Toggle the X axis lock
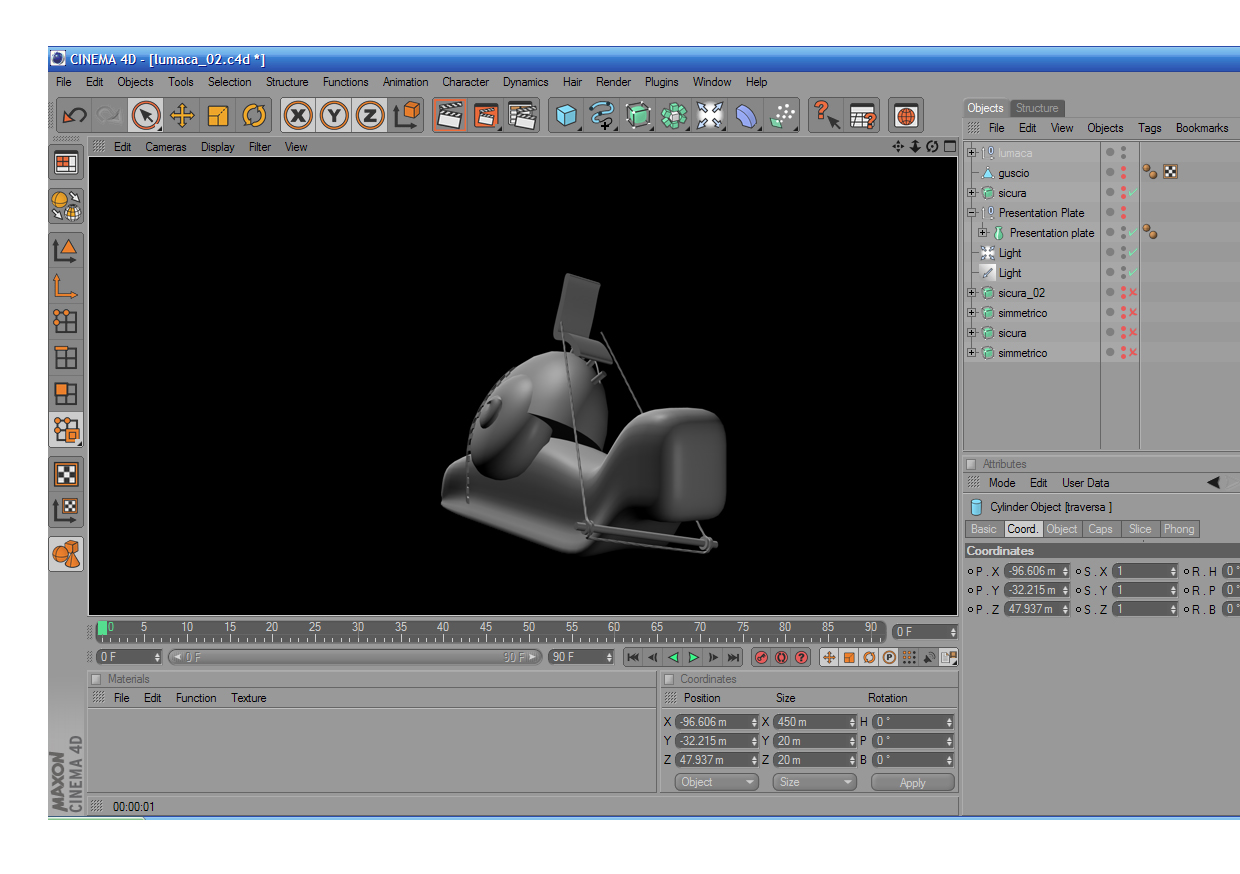The height and width of the screenshot is (874, 1240). click(x=297, y=116)
